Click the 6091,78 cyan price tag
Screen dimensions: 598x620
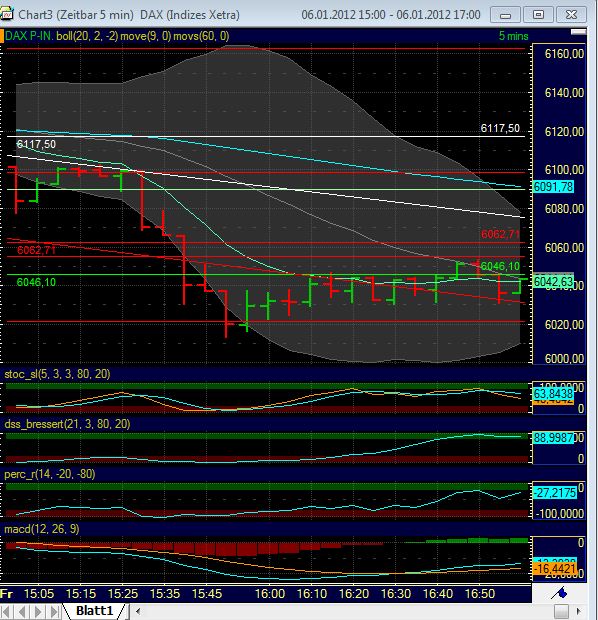pos(553,187)
